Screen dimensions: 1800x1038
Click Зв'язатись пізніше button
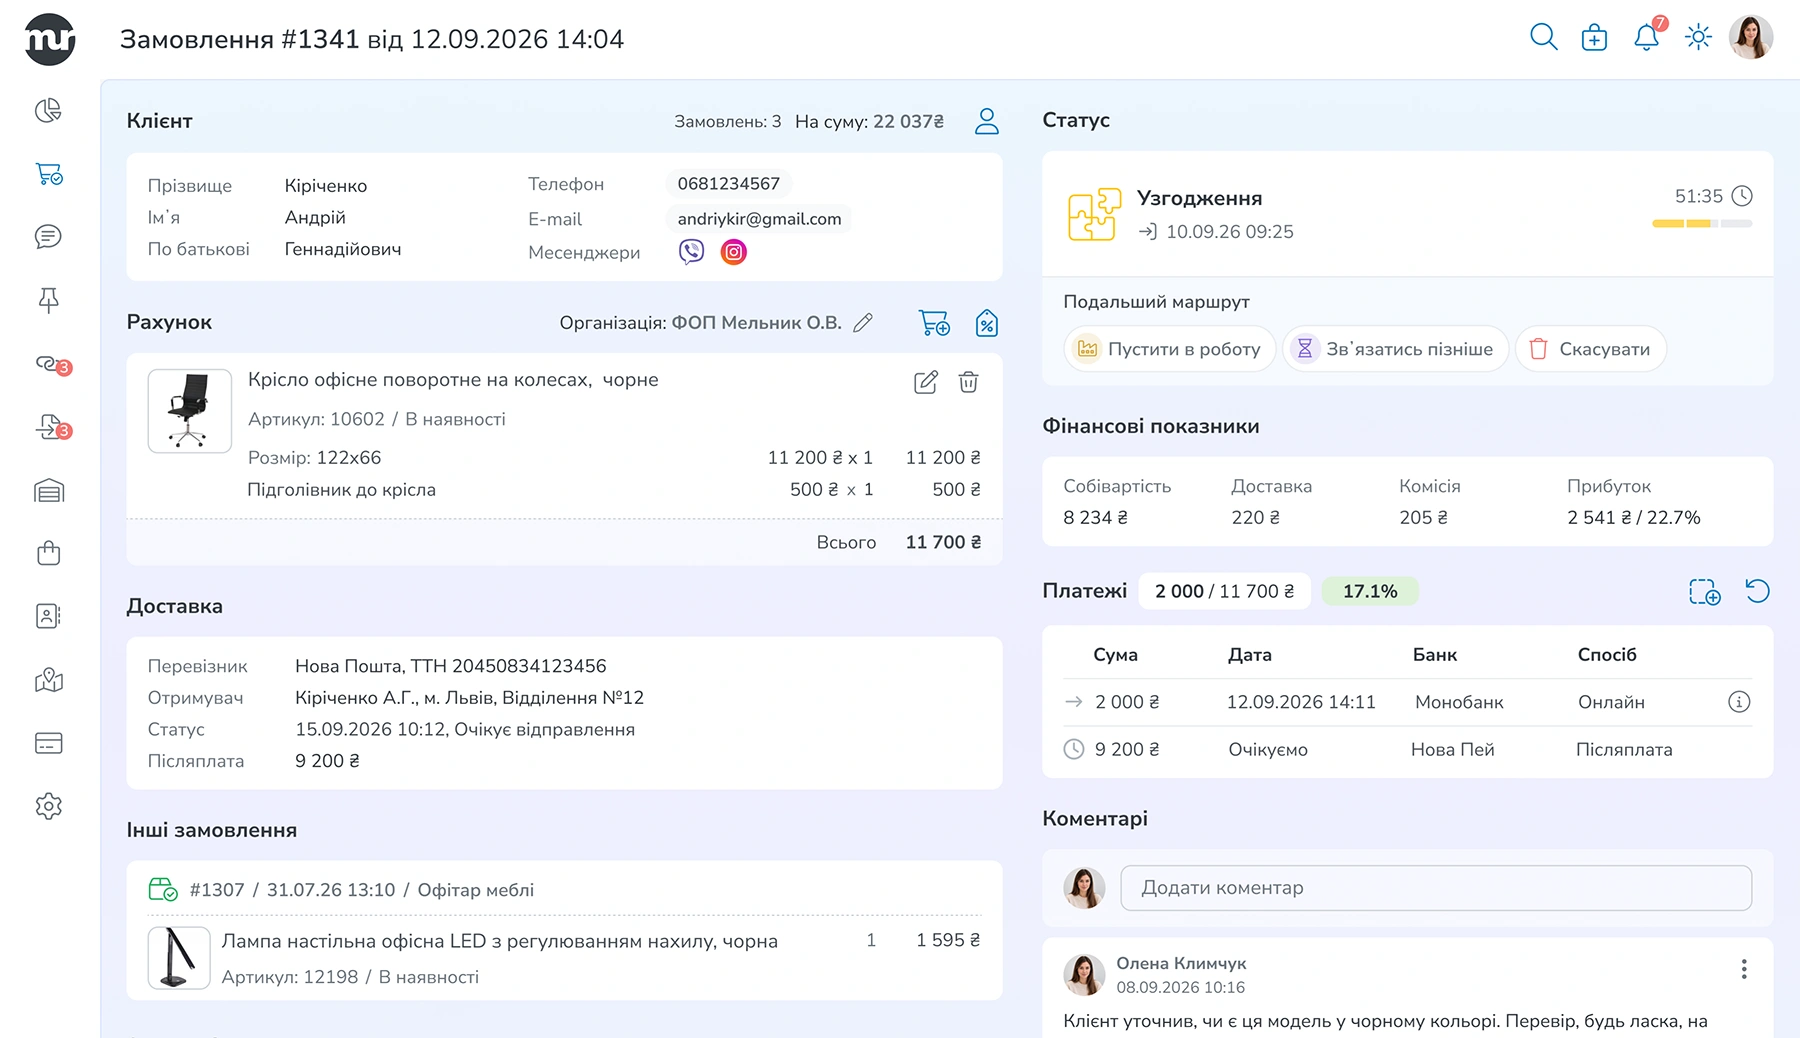1395,349
